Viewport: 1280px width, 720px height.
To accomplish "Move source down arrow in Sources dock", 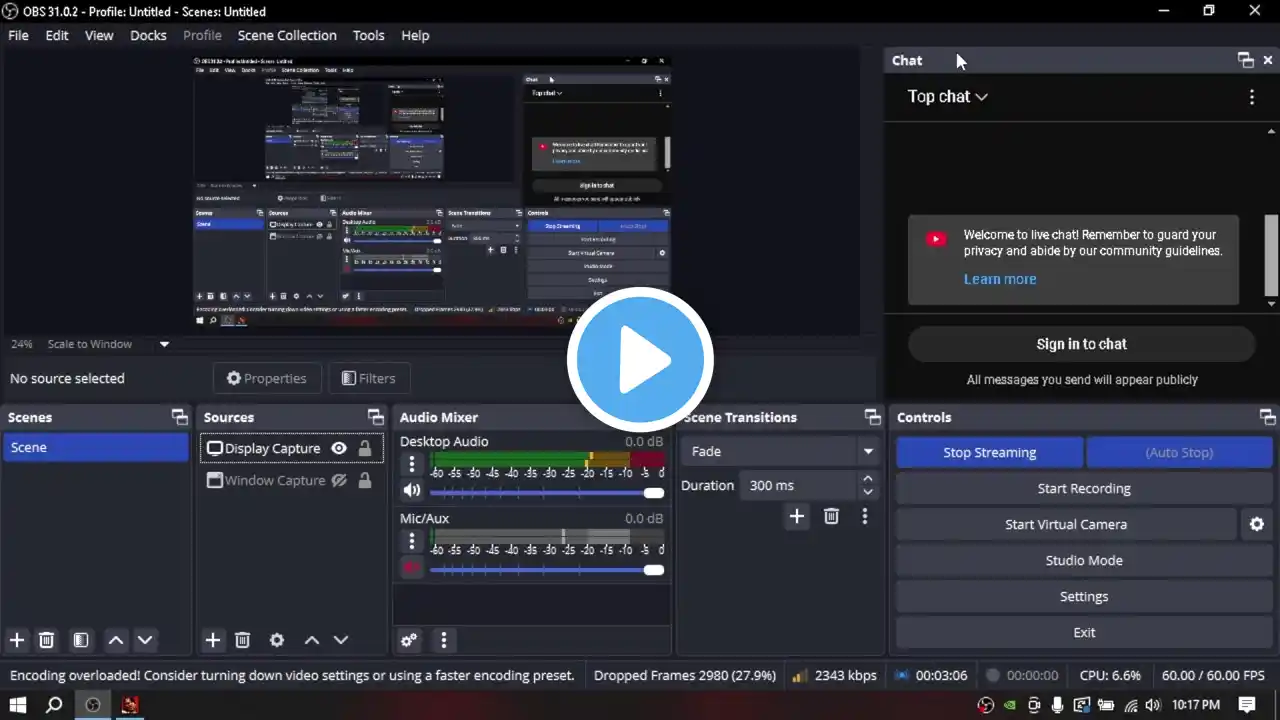I will (x=341, y=640).
